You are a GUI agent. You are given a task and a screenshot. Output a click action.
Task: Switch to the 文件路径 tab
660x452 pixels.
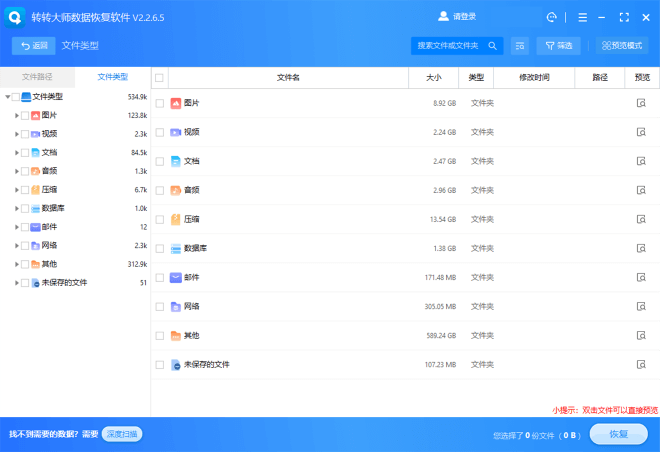[x=38, y=77]
